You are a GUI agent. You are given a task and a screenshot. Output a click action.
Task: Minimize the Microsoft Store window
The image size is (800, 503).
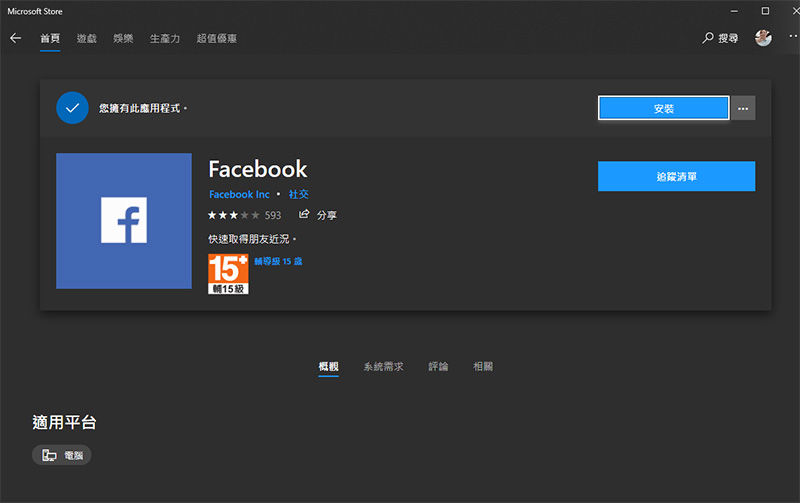click(734, 11)
